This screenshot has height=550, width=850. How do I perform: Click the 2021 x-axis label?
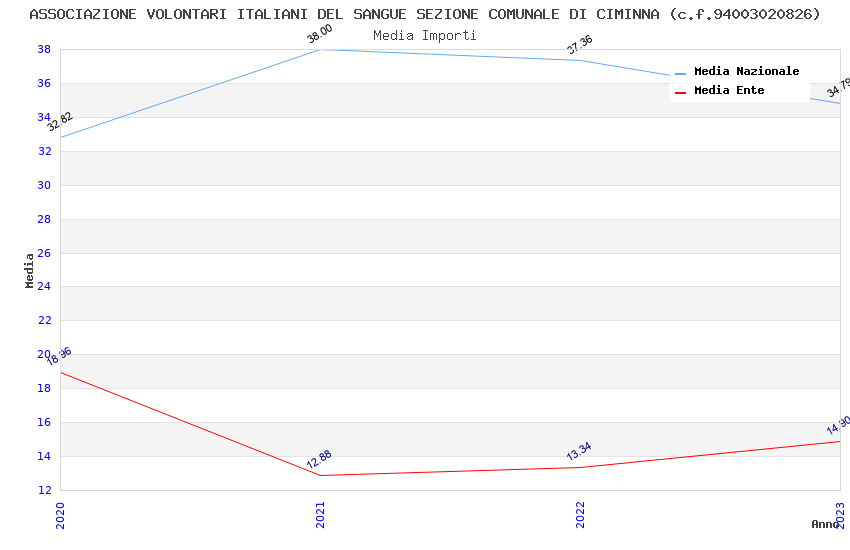point(320,515)
